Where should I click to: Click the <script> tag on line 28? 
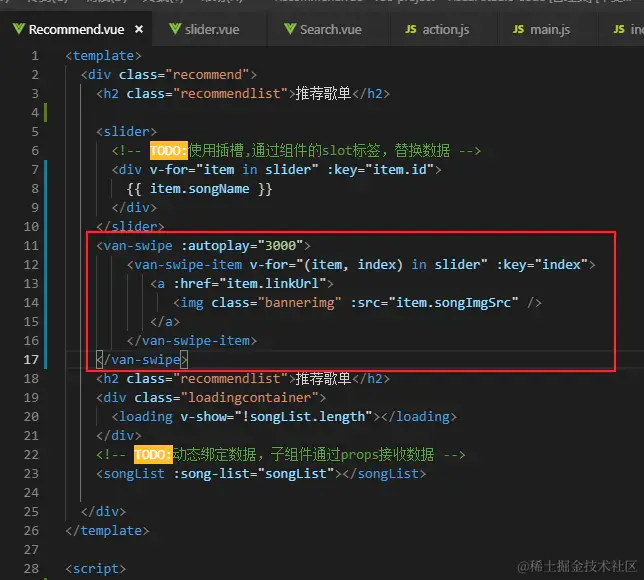click(x=96, y=569)
